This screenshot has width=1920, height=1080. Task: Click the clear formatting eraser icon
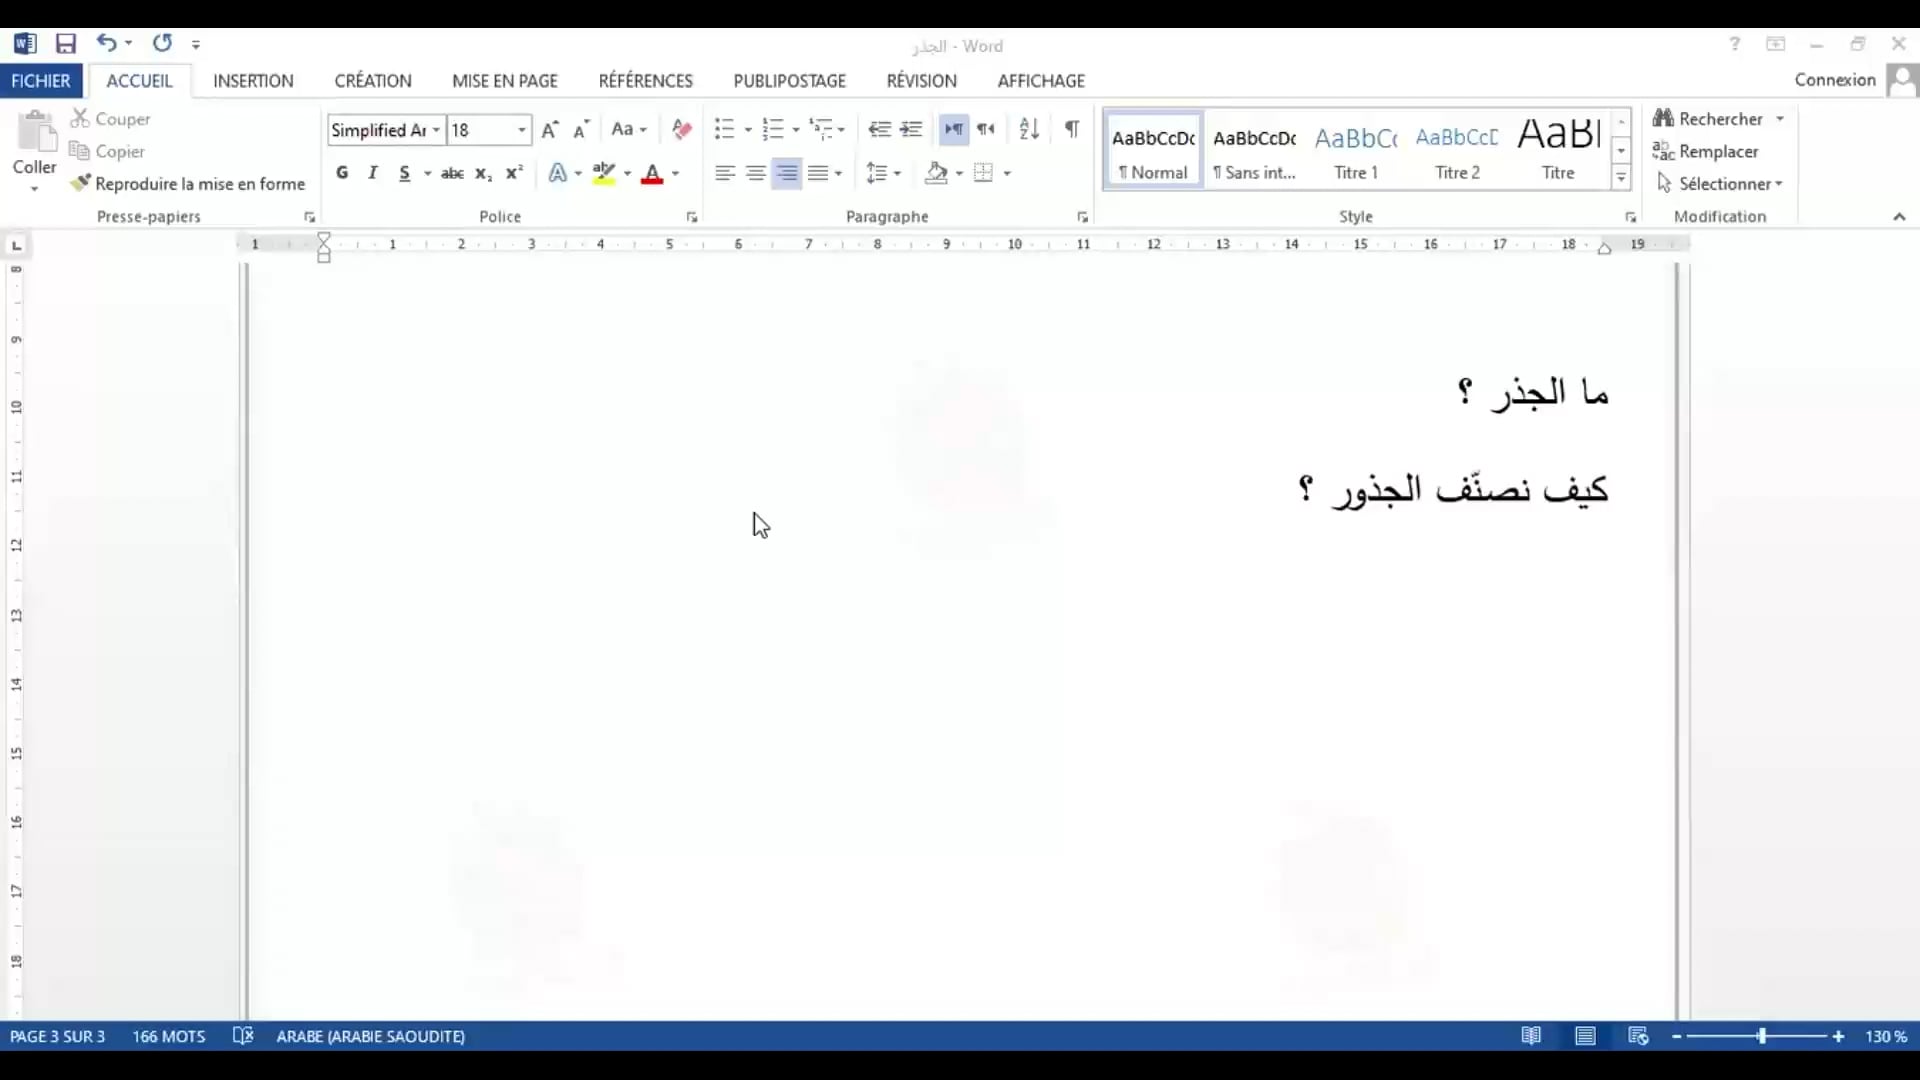[x=682, y=129]
